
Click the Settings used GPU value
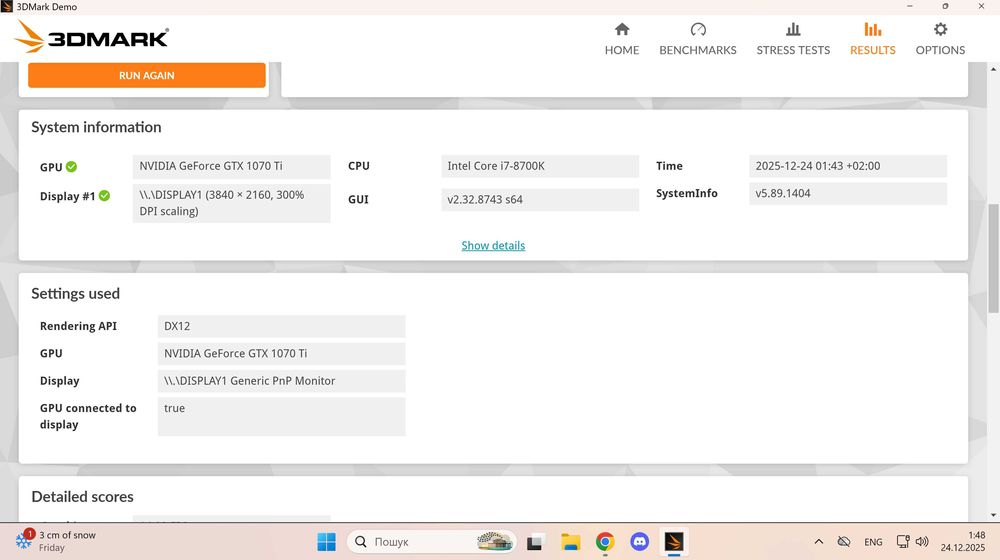pyautogui.click(x=281, y=353)
